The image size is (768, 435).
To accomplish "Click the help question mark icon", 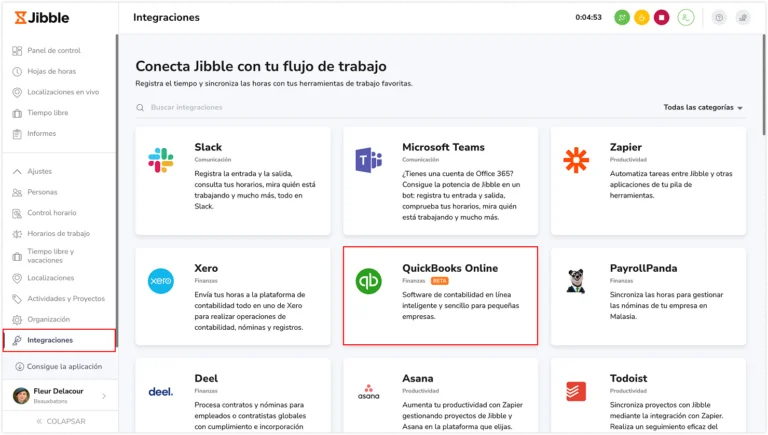I will [x=719, y=18].
